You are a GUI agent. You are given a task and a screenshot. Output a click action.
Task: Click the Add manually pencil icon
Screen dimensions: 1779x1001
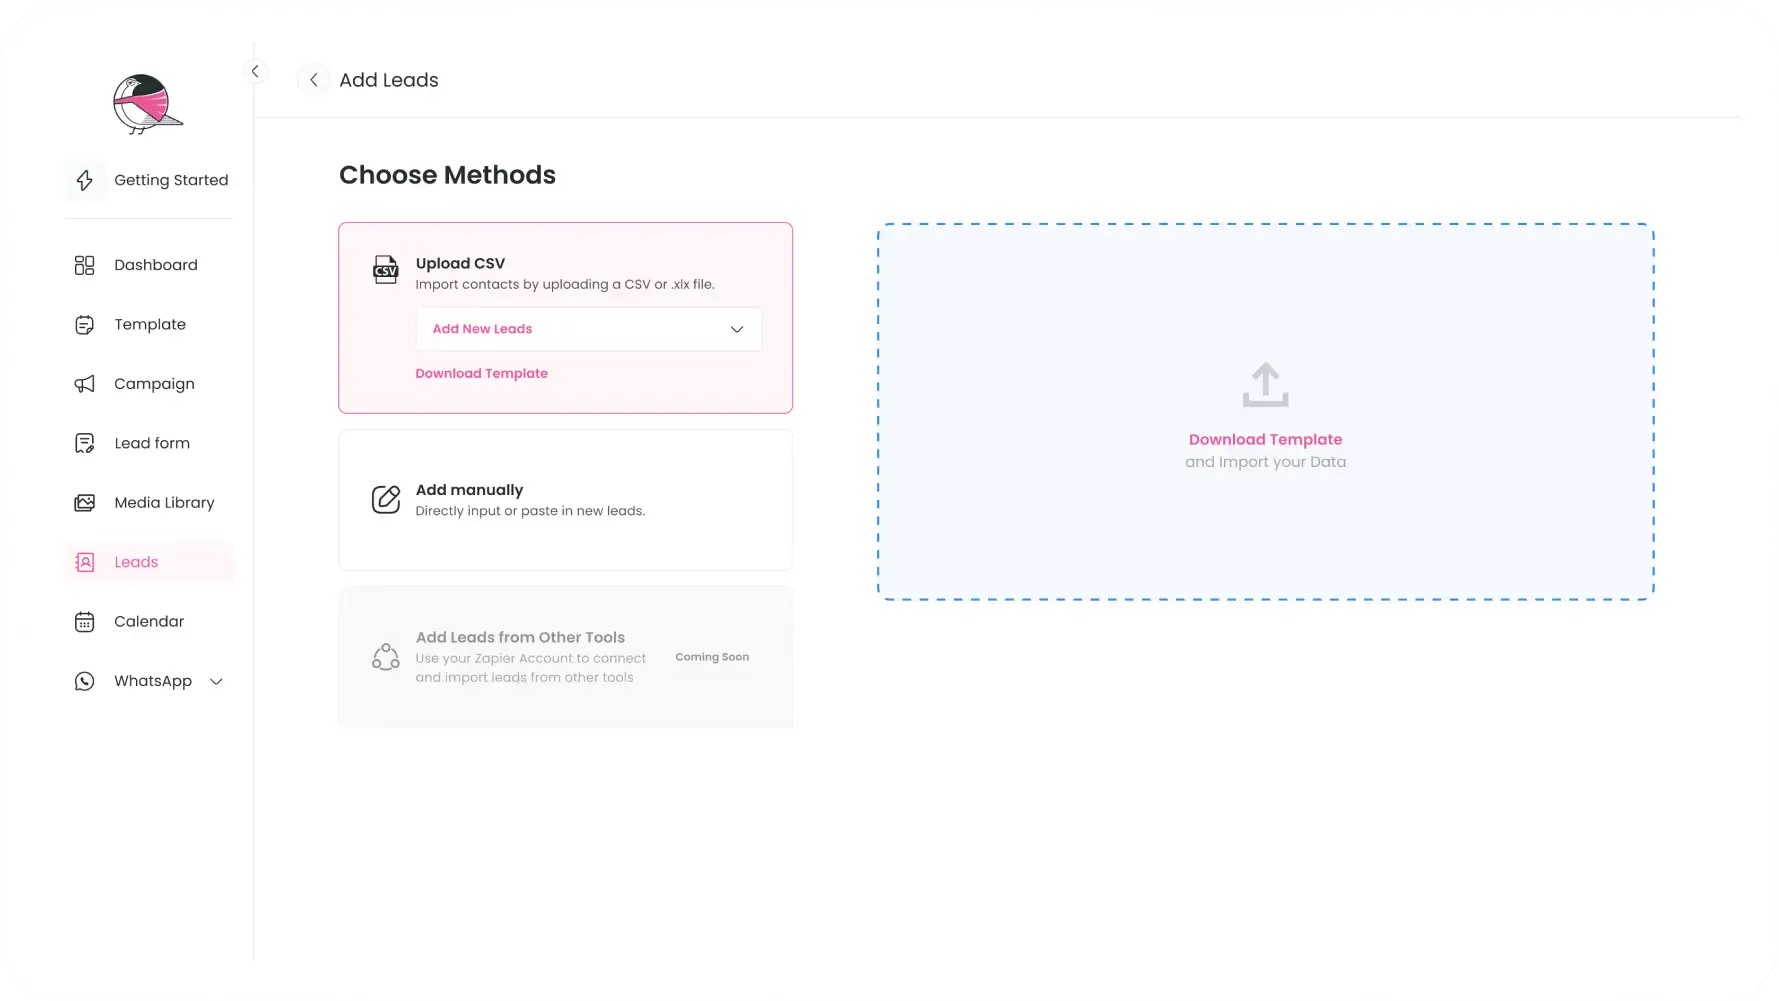tap(386, 498)
